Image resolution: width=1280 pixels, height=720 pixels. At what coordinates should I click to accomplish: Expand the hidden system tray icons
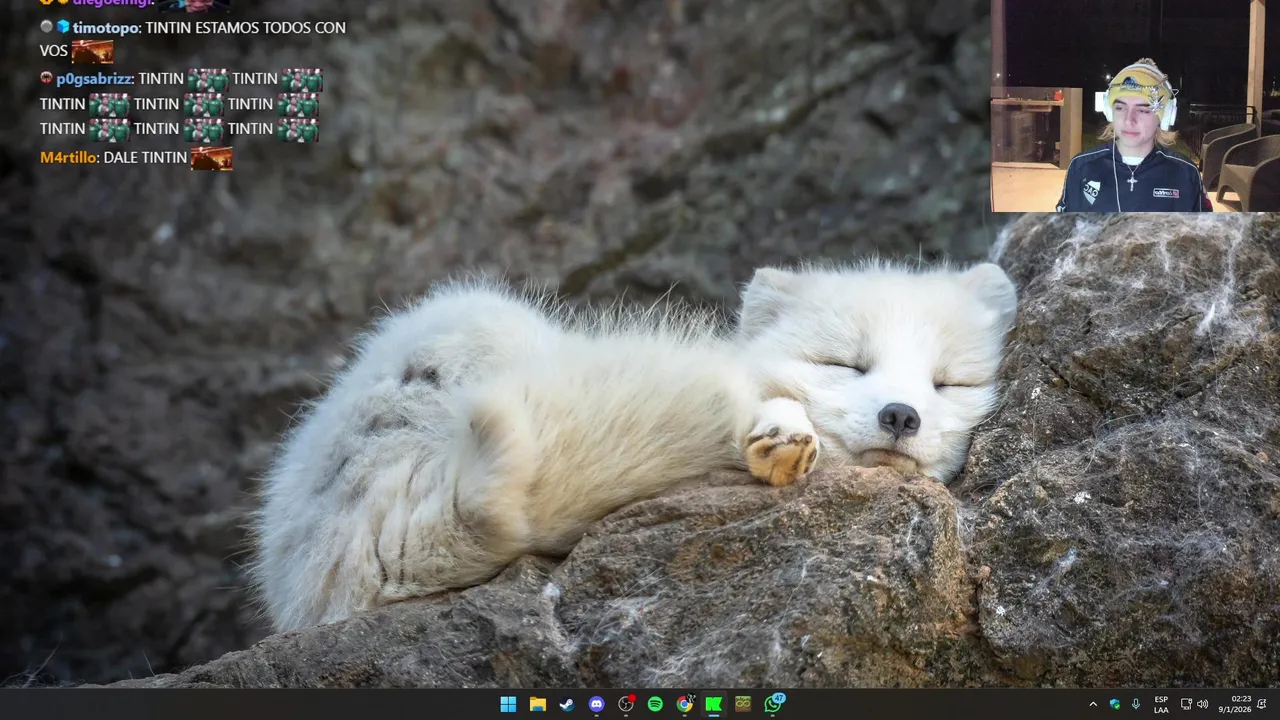coord(1093,704)
